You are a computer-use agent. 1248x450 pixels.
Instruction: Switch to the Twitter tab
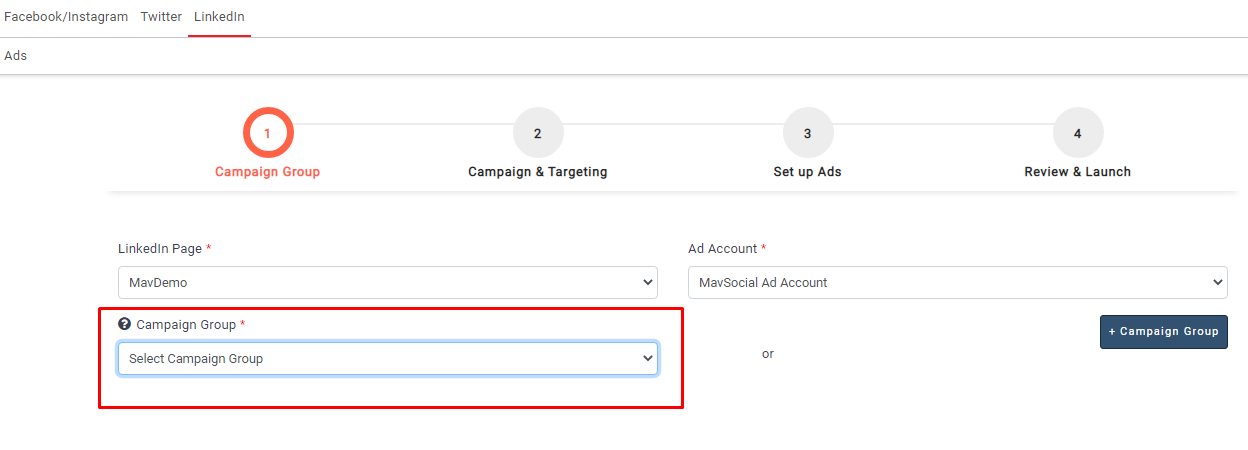point(161,17)
